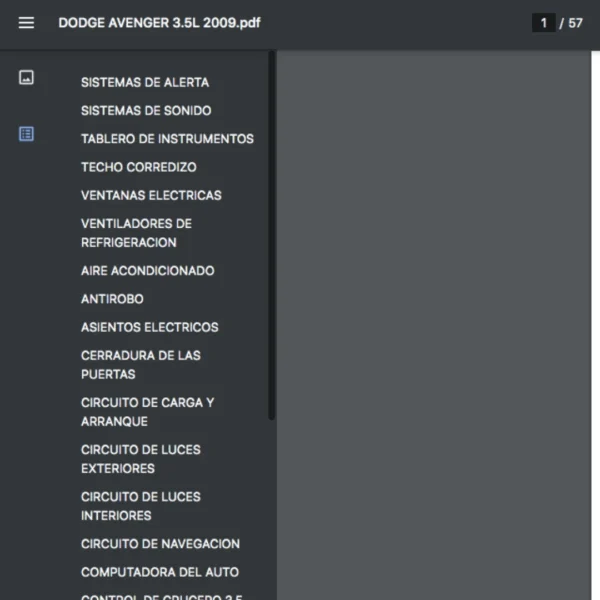Toggle the sidebar with the hamburger menu icon

tap(26, 23)
